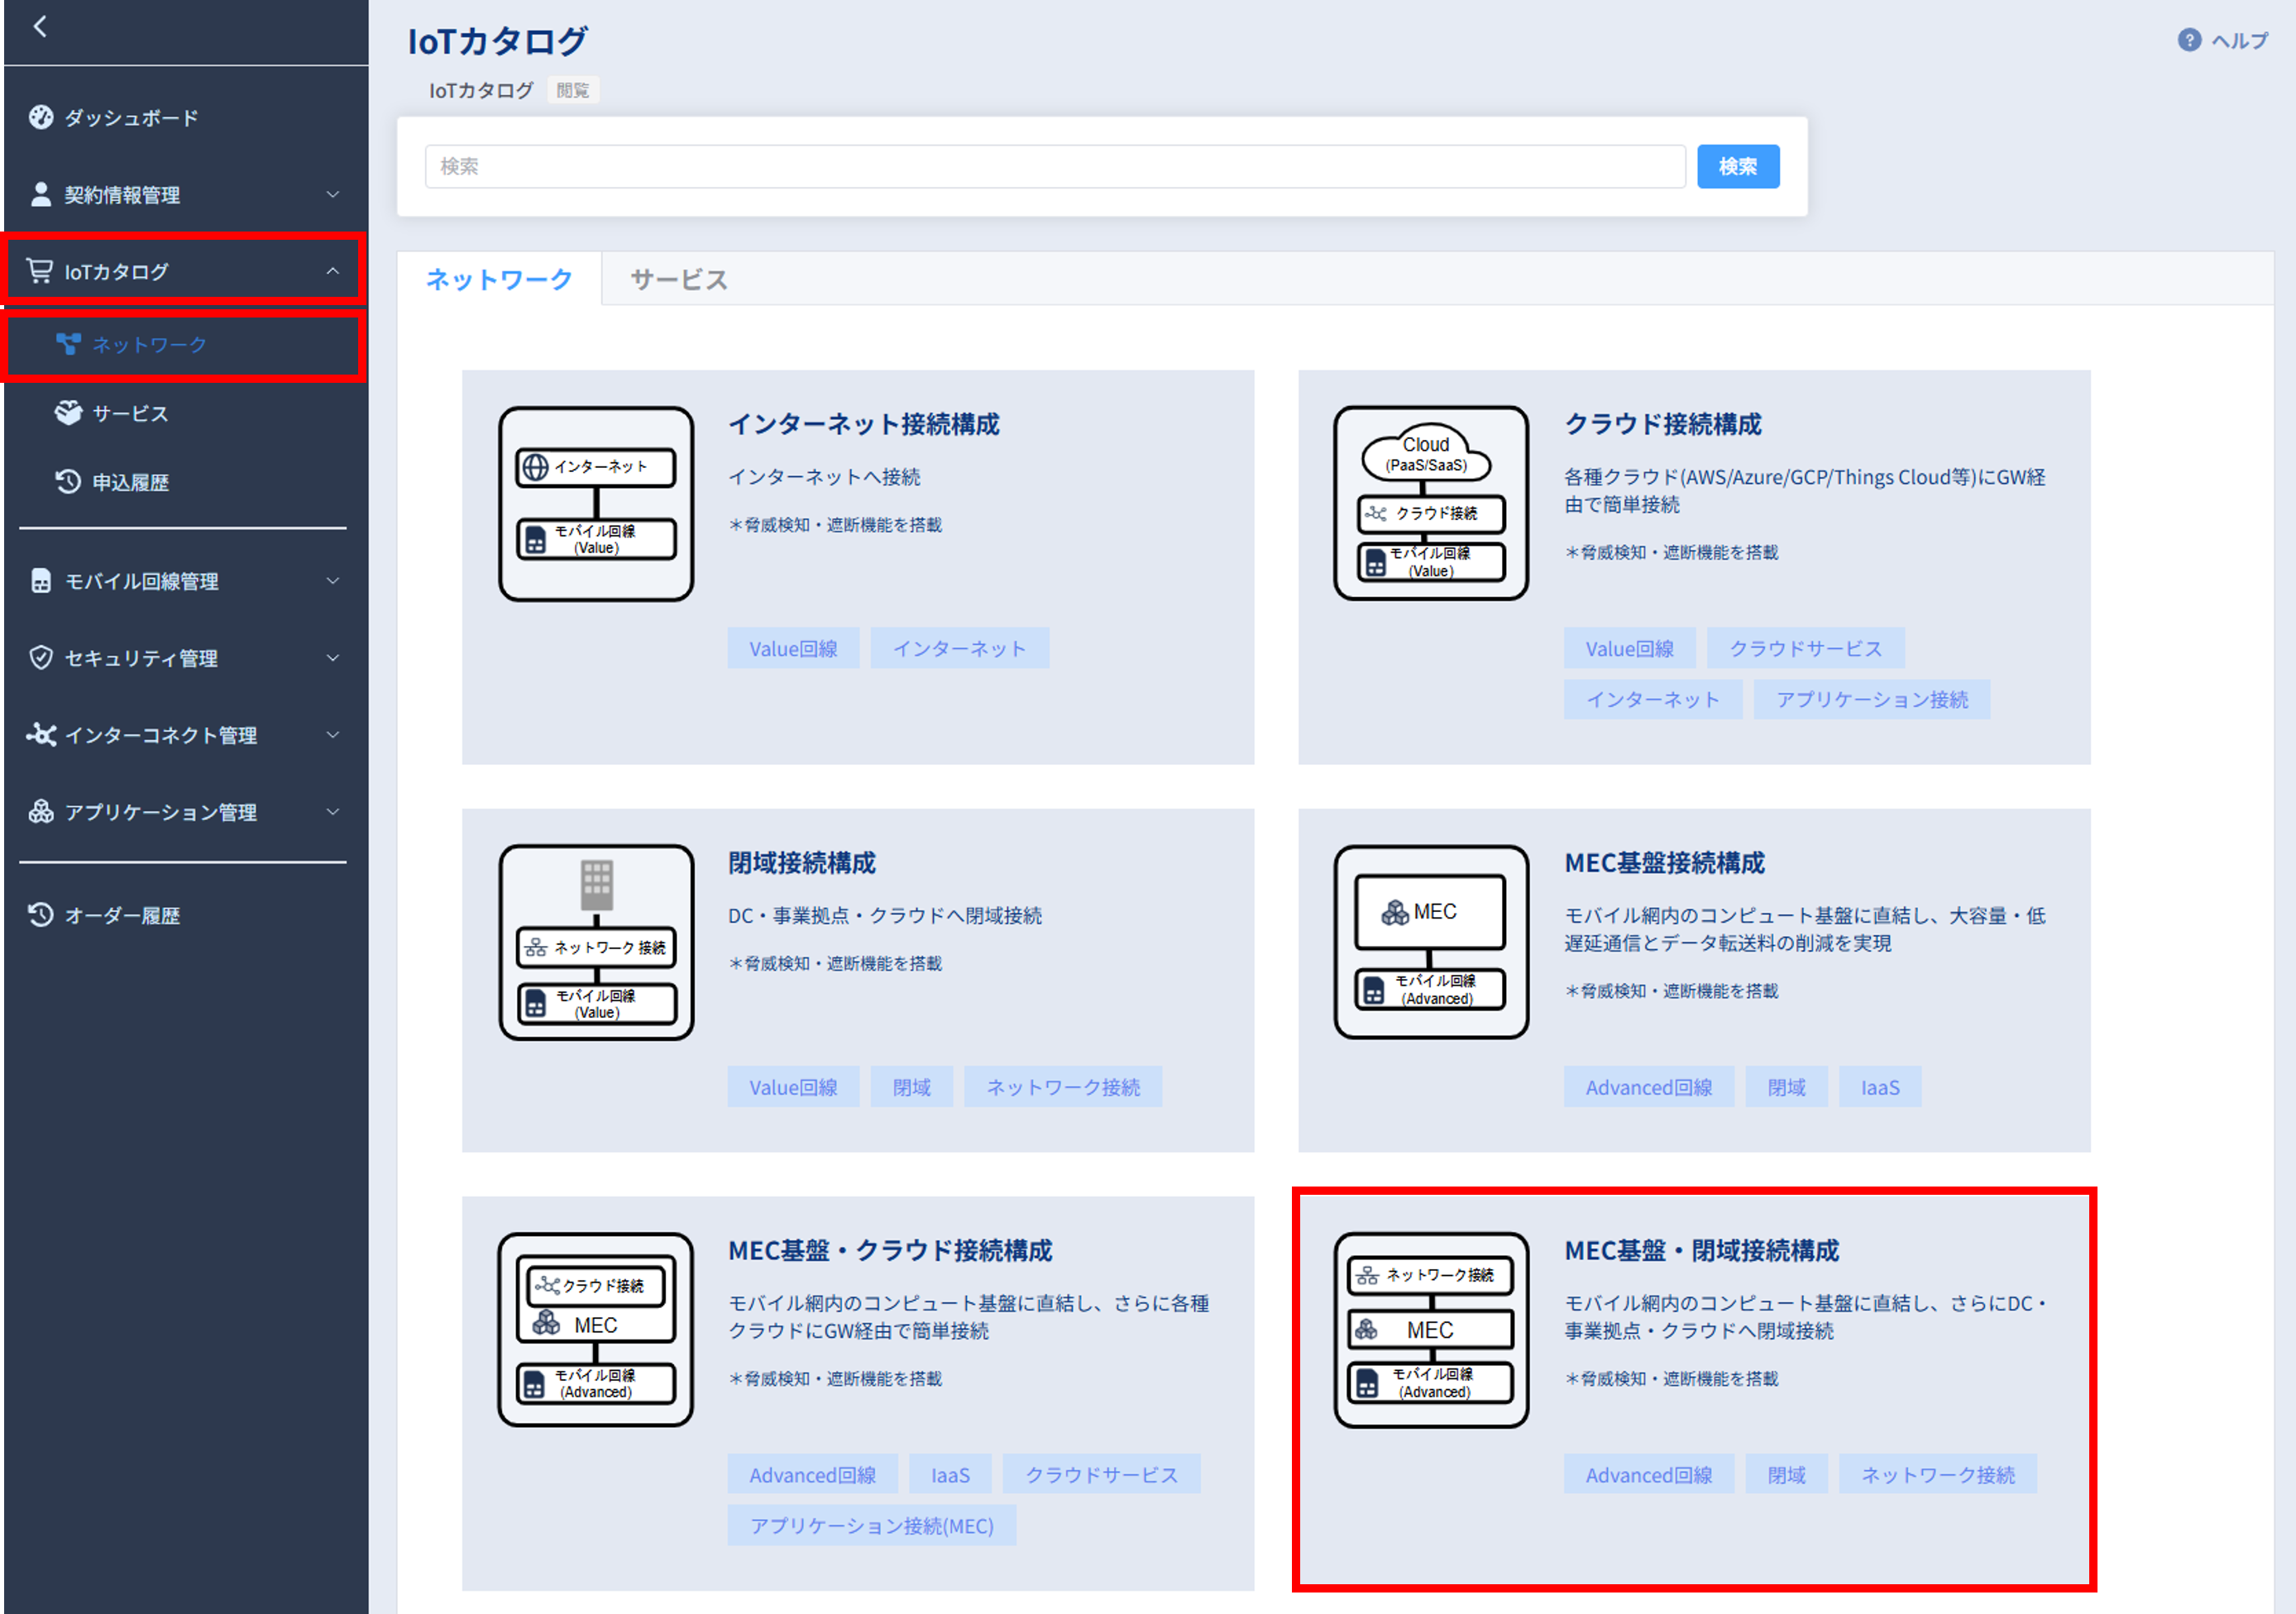Click the help question mark icon
This screenshot has width=2296, height=1614.
click(2189, 40)
